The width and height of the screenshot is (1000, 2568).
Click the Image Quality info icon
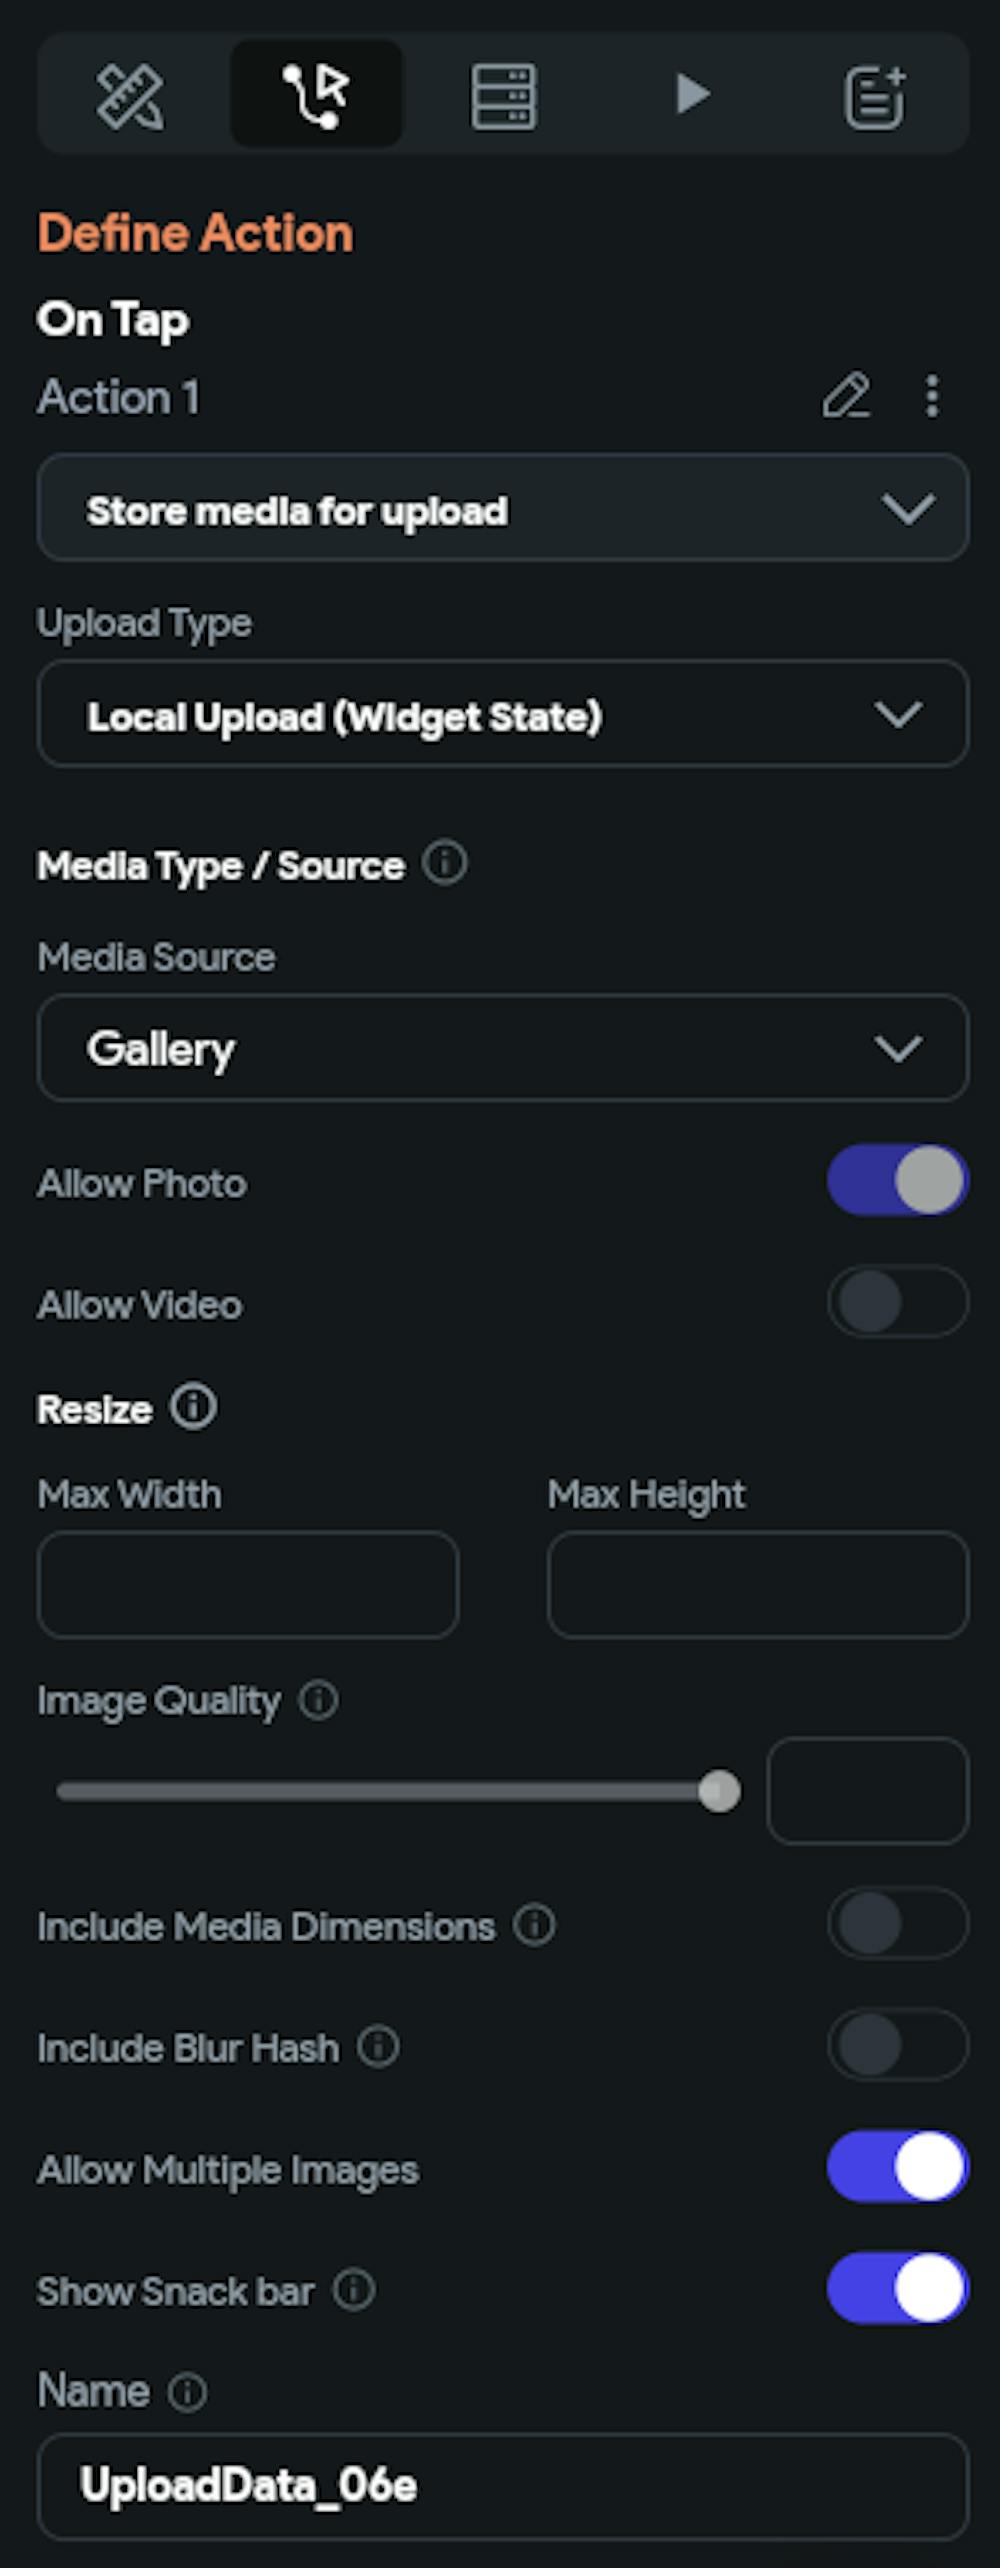click(x=319, y=1700)
